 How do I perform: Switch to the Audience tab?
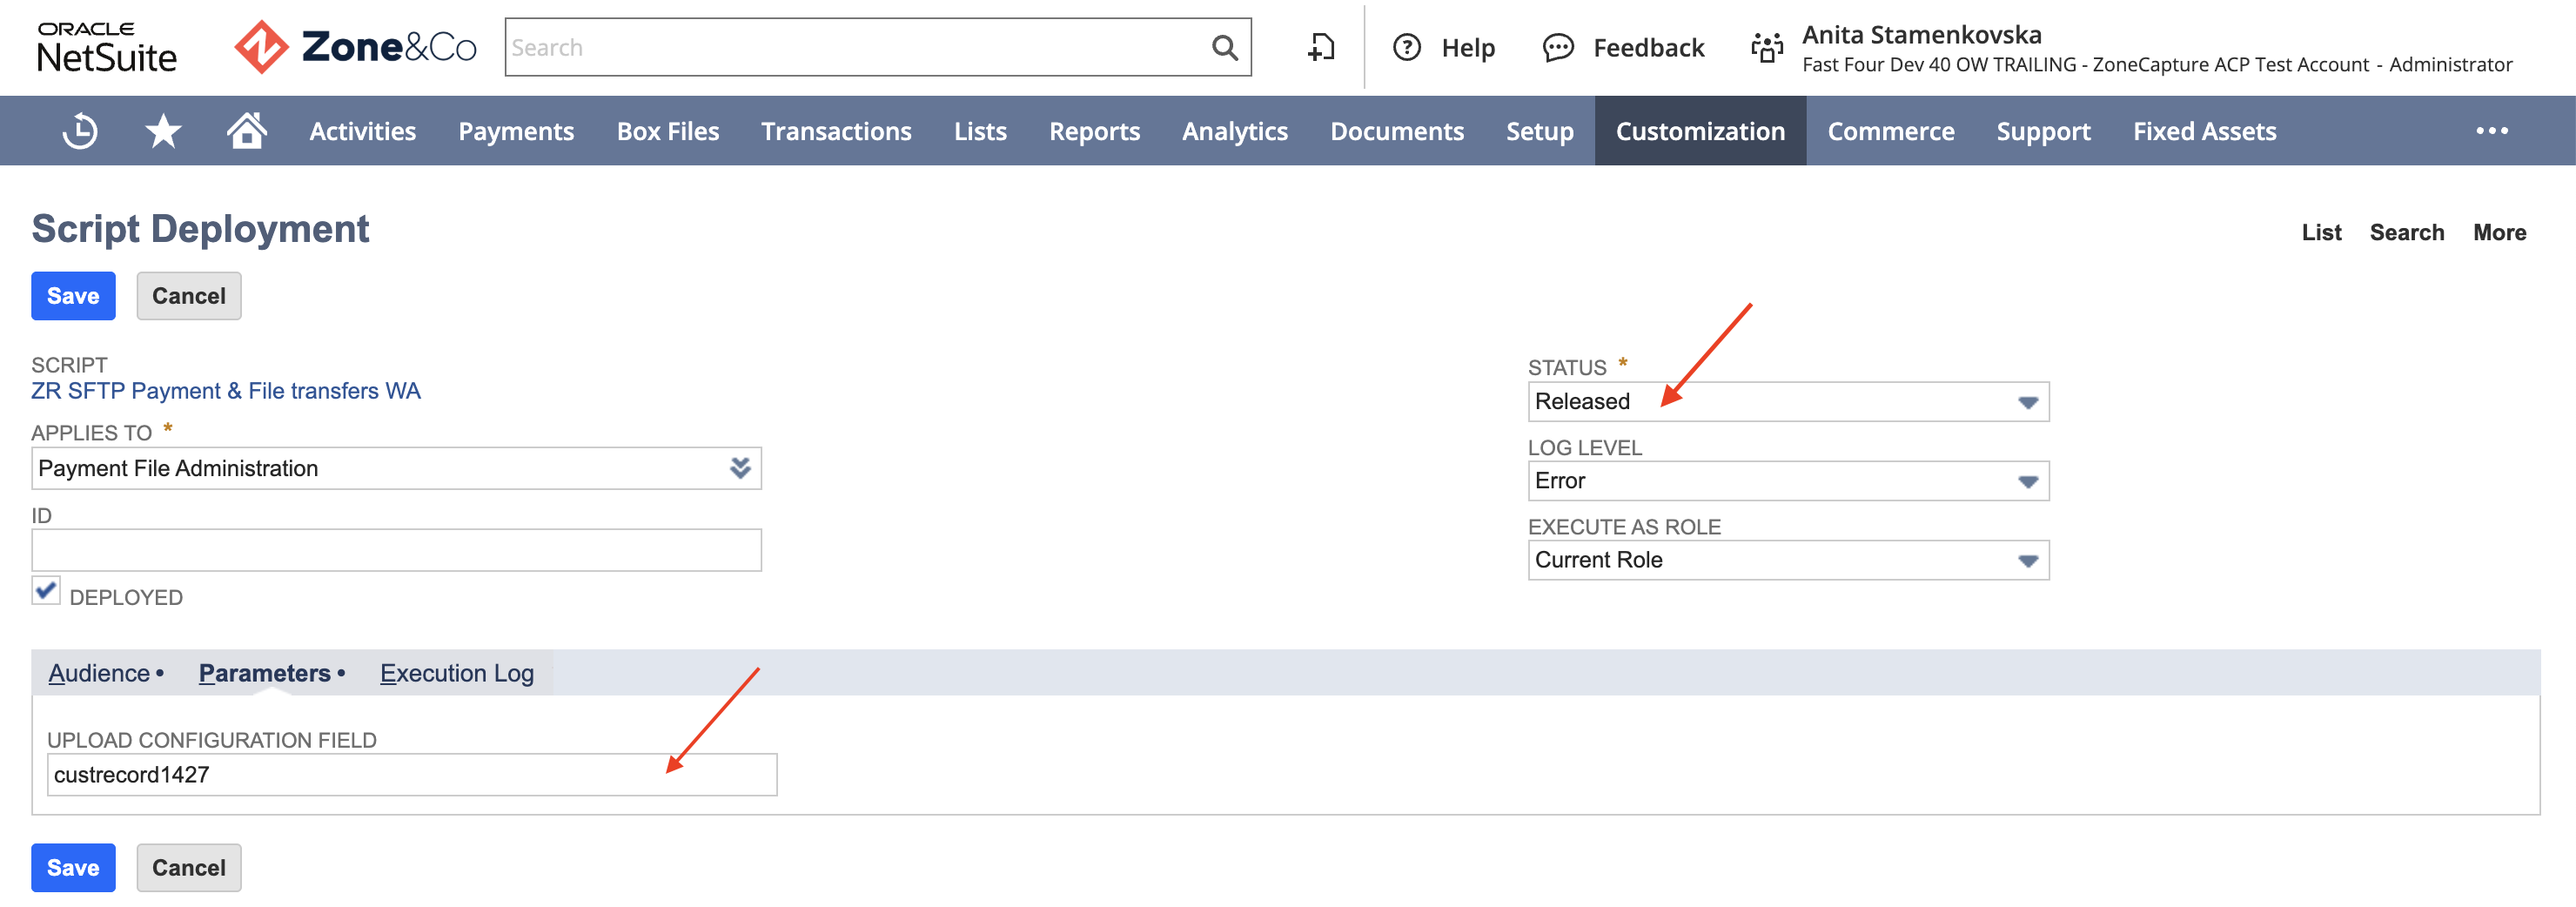pos(99,673)
